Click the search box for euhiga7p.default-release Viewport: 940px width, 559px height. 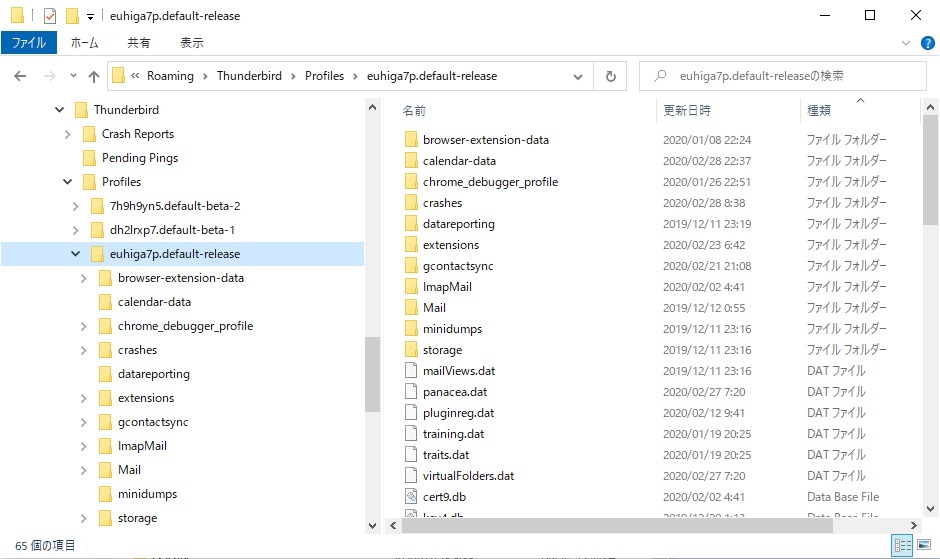[790, 76]
